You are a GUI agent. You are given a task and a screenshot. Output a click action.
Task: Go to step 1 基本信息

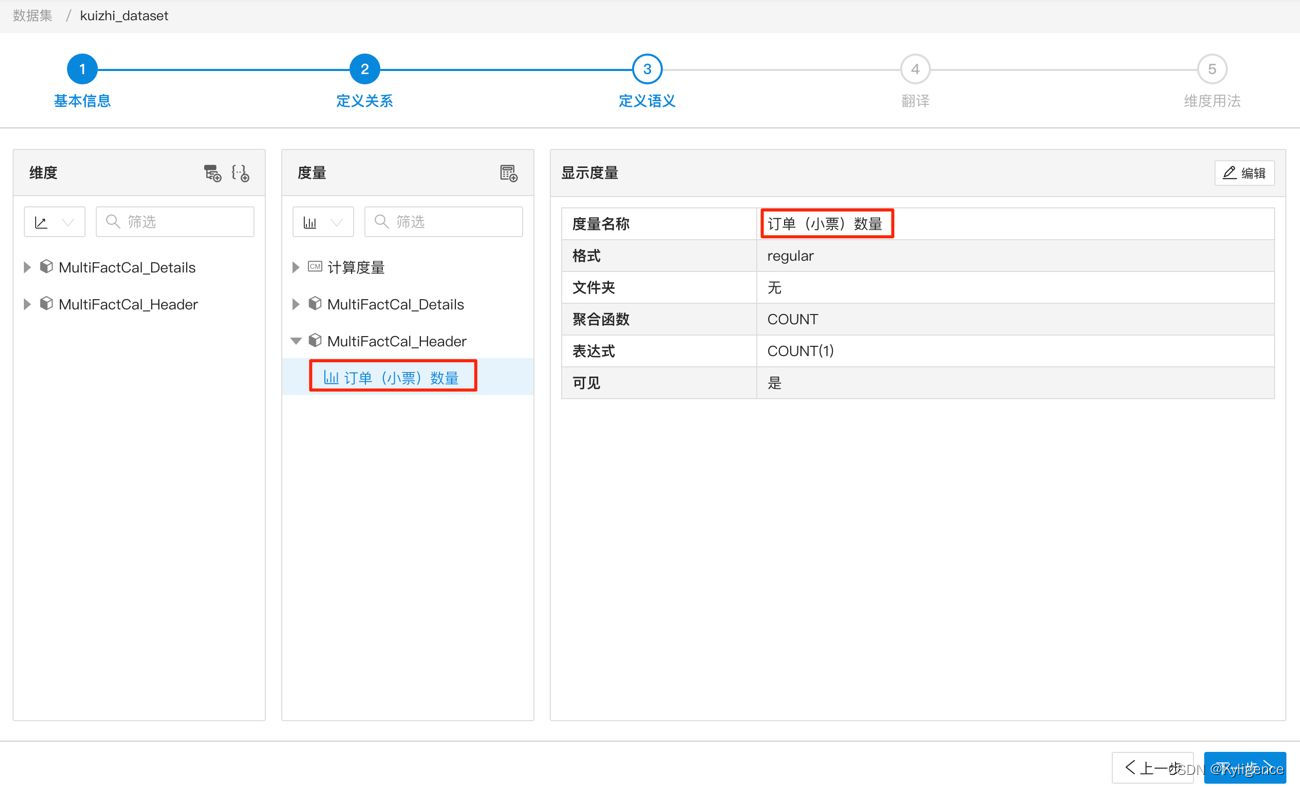[82, 69]
